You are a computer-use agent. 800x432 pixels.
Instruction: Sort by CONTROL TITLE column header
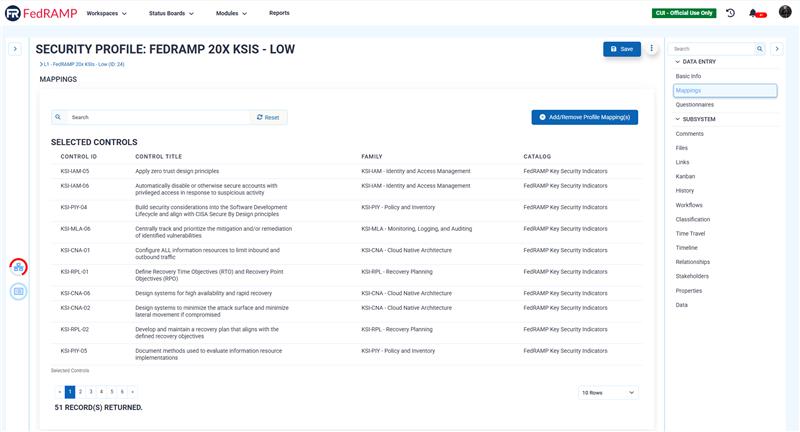[x=159, y=157]
